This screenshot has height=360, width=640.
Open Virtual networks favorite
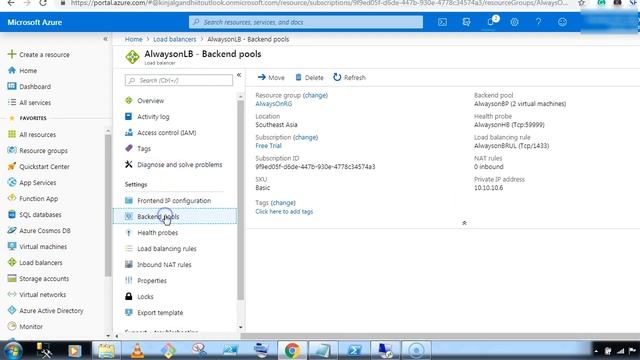(x=37, y=294)
